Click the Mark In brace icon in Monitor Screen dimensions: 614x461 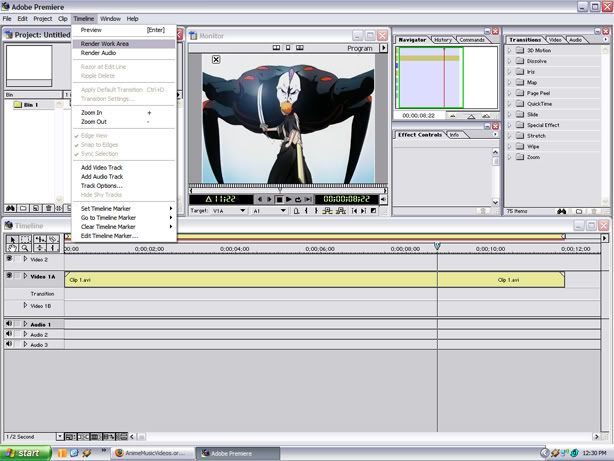click(x=306, y=211)
